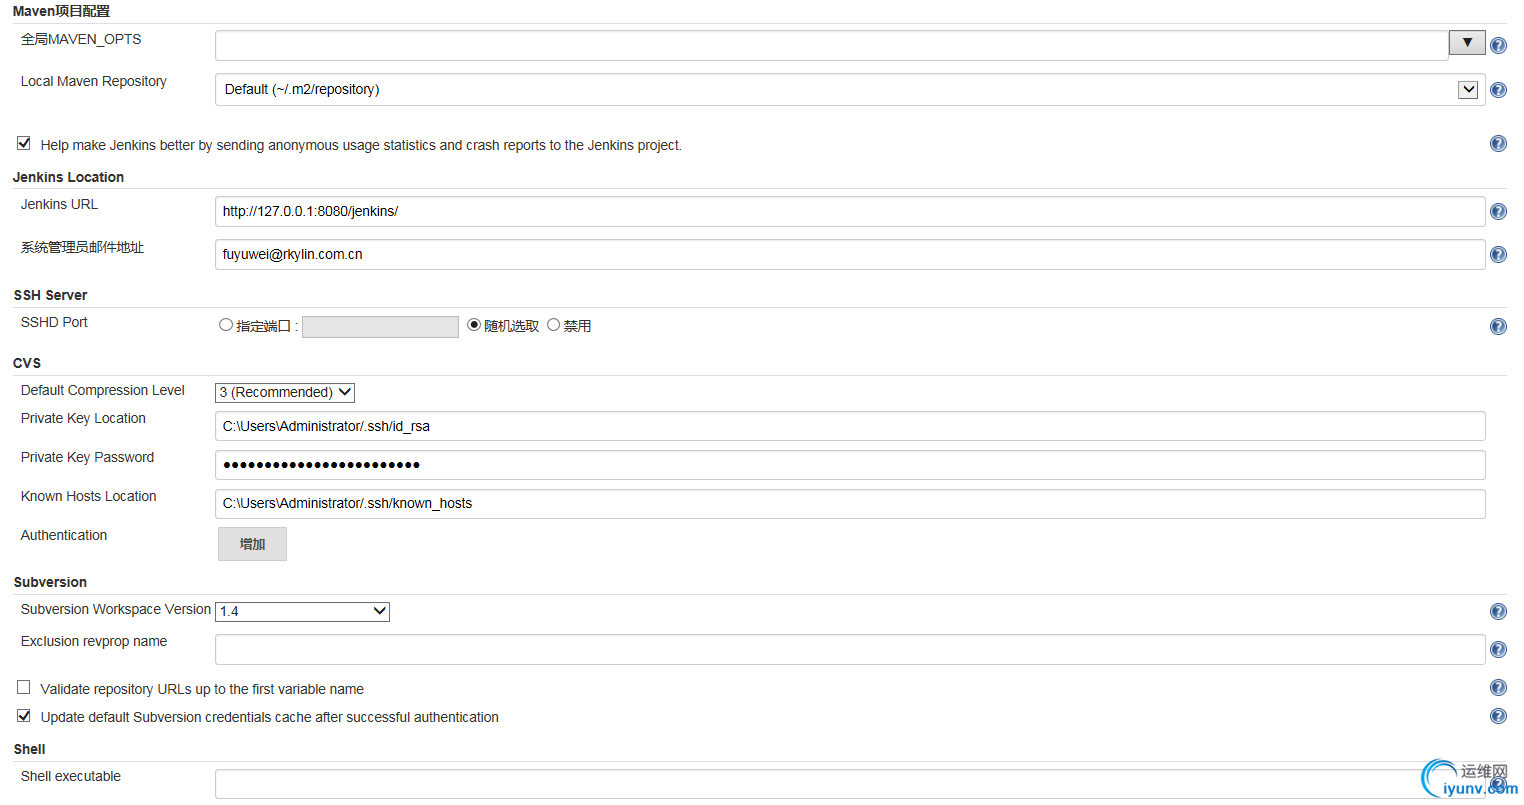Open help for 系统管理员邮件地址 field
Viewport: 1524px width, 805px height.
tap(1498, 254)
